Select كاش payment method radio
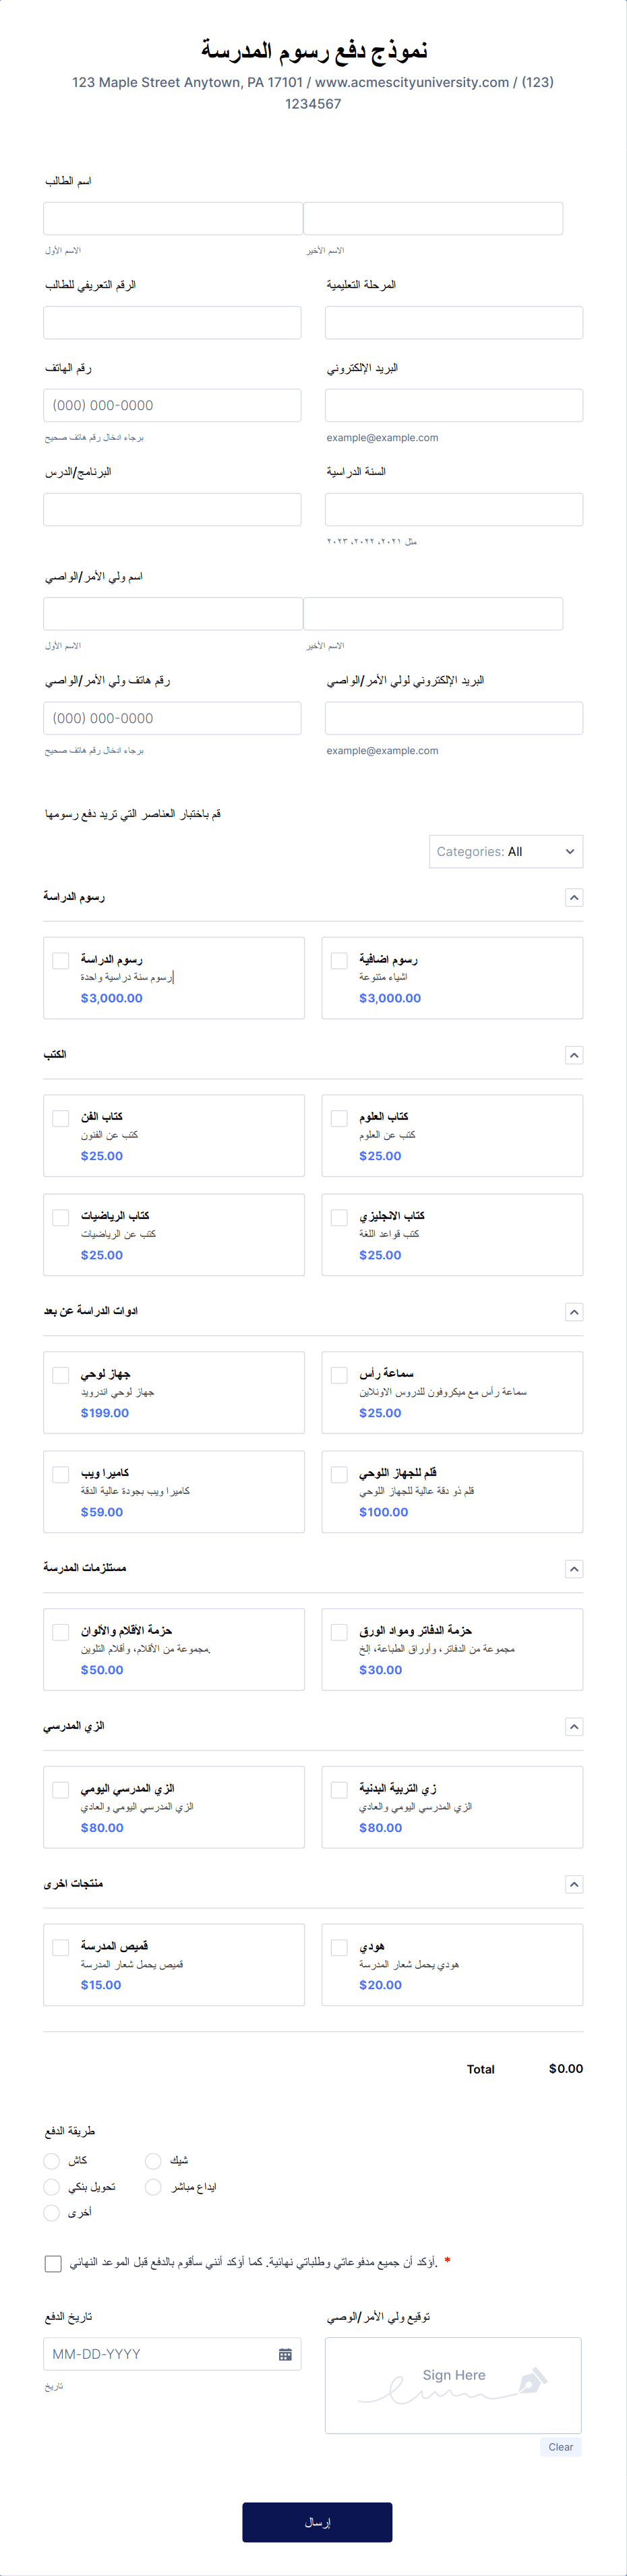The image size is (627, 2576). point(52,2160)
